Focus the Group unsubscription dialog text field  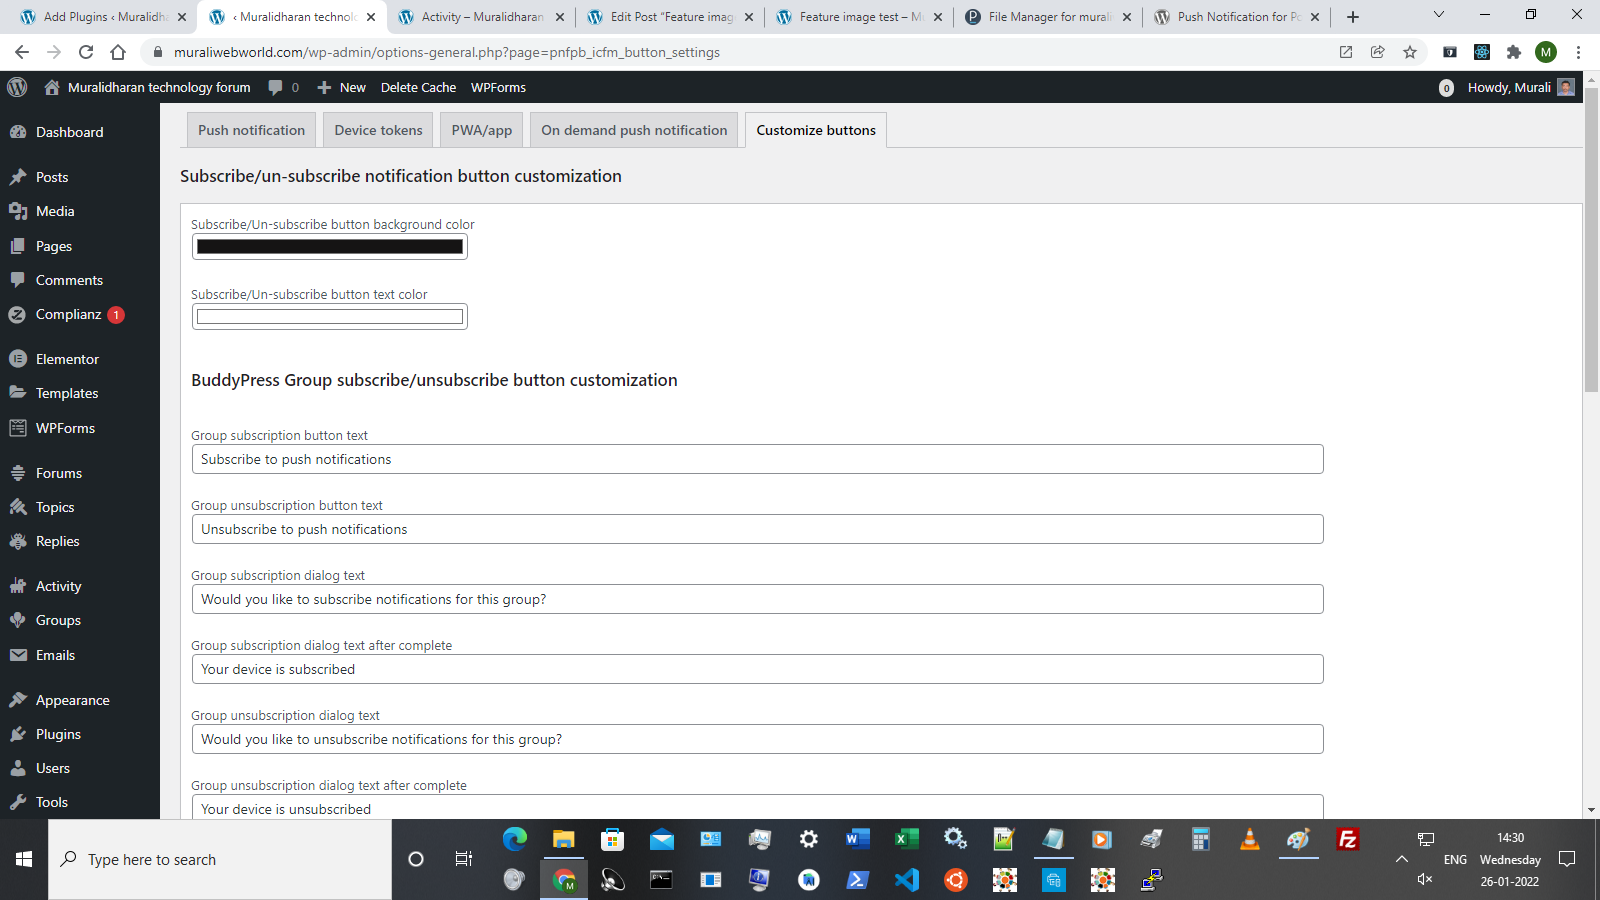[x=757, y=739]
